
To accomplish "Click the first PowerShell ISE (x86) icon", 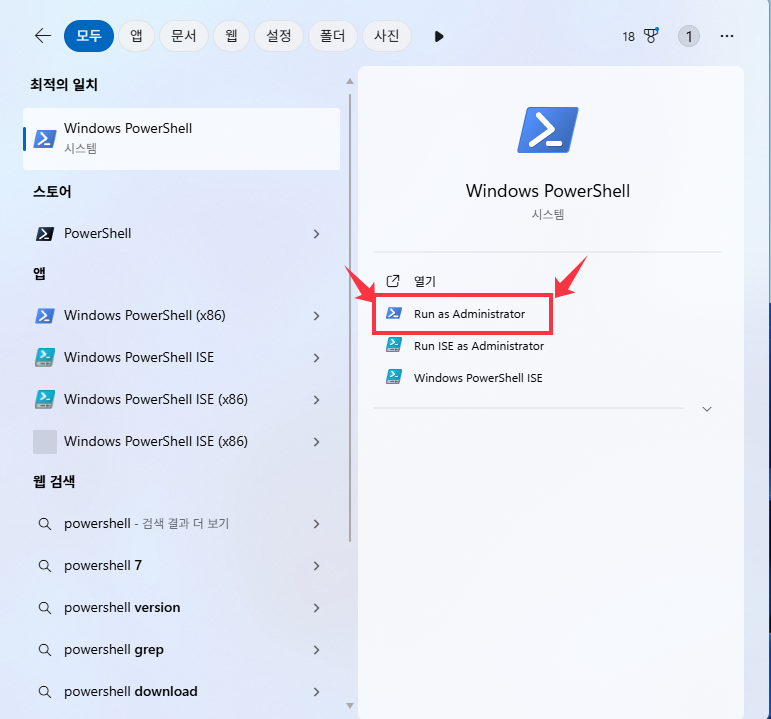I will click(x=45, y=399).
